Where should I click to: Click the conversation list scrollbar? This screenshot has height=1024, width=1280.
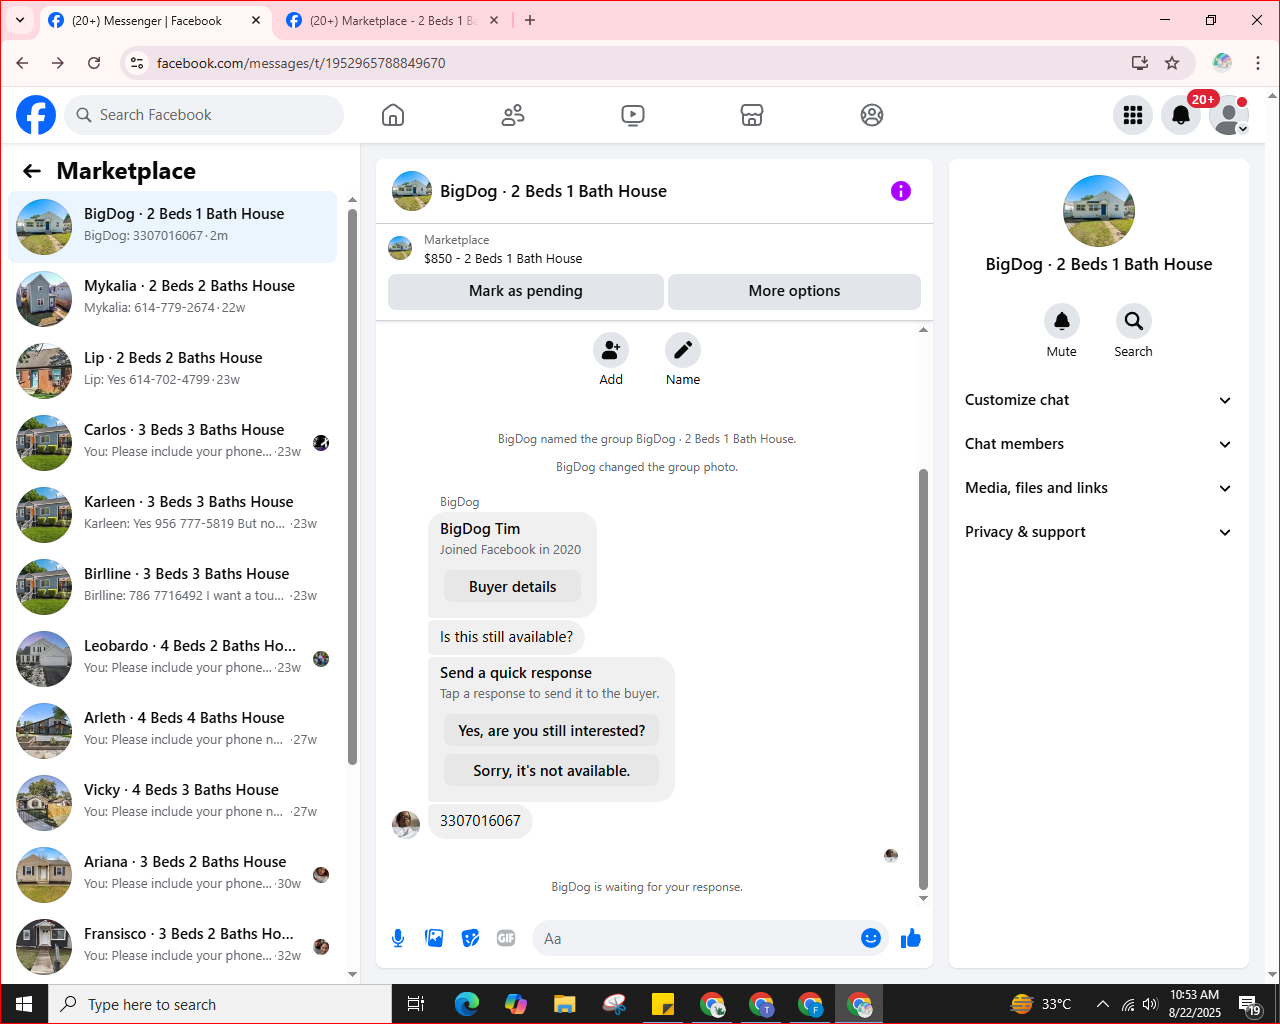[x=352, y=487]
